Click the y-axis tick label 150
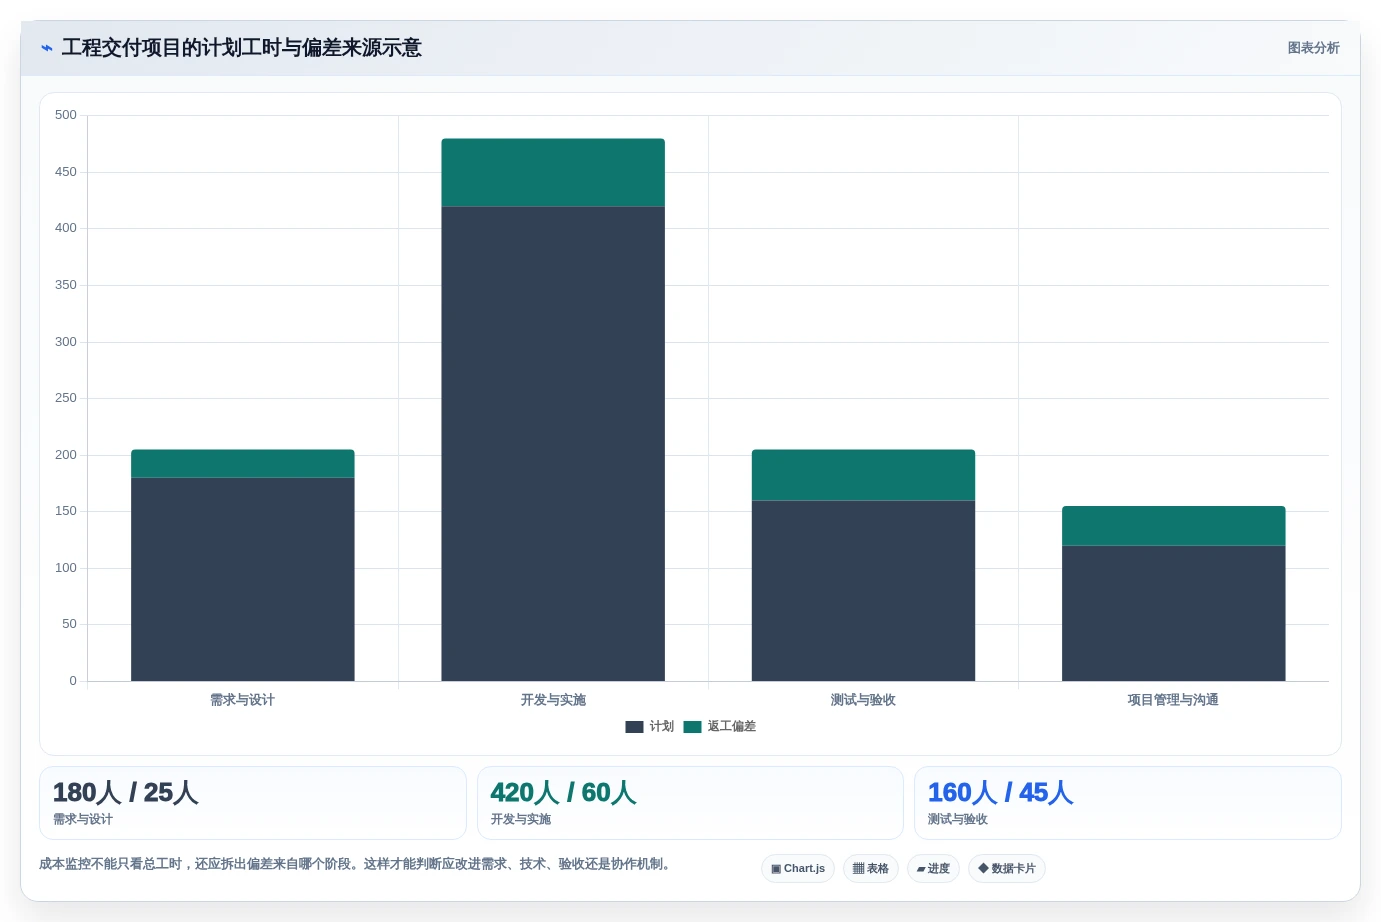The width and height of the screenshot is (1381, 922). coord(66,511)
